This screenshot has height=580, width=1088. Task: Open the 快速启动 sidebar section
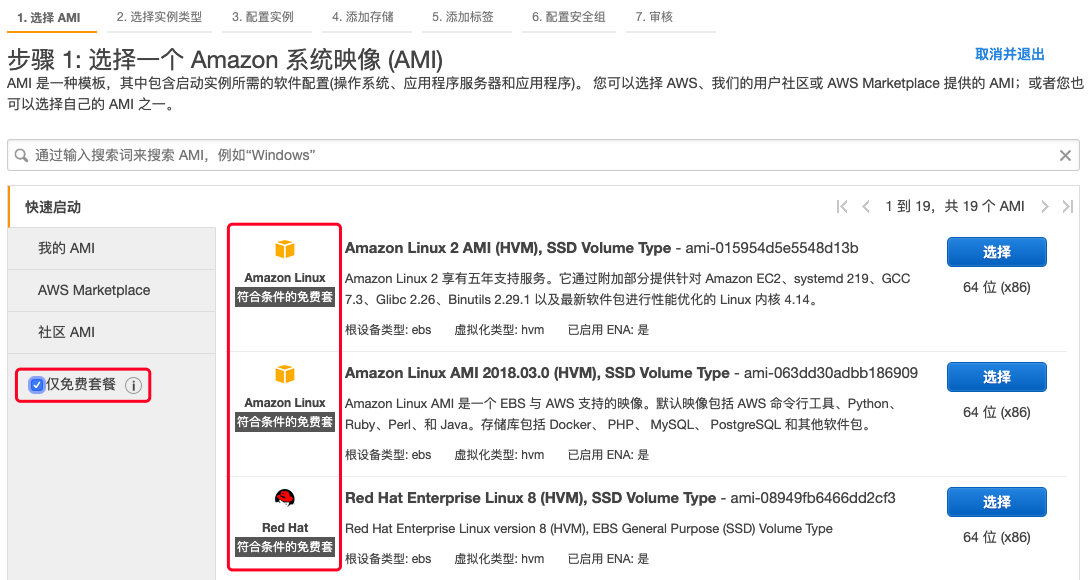pyautogui.click(x=112, y=207)
